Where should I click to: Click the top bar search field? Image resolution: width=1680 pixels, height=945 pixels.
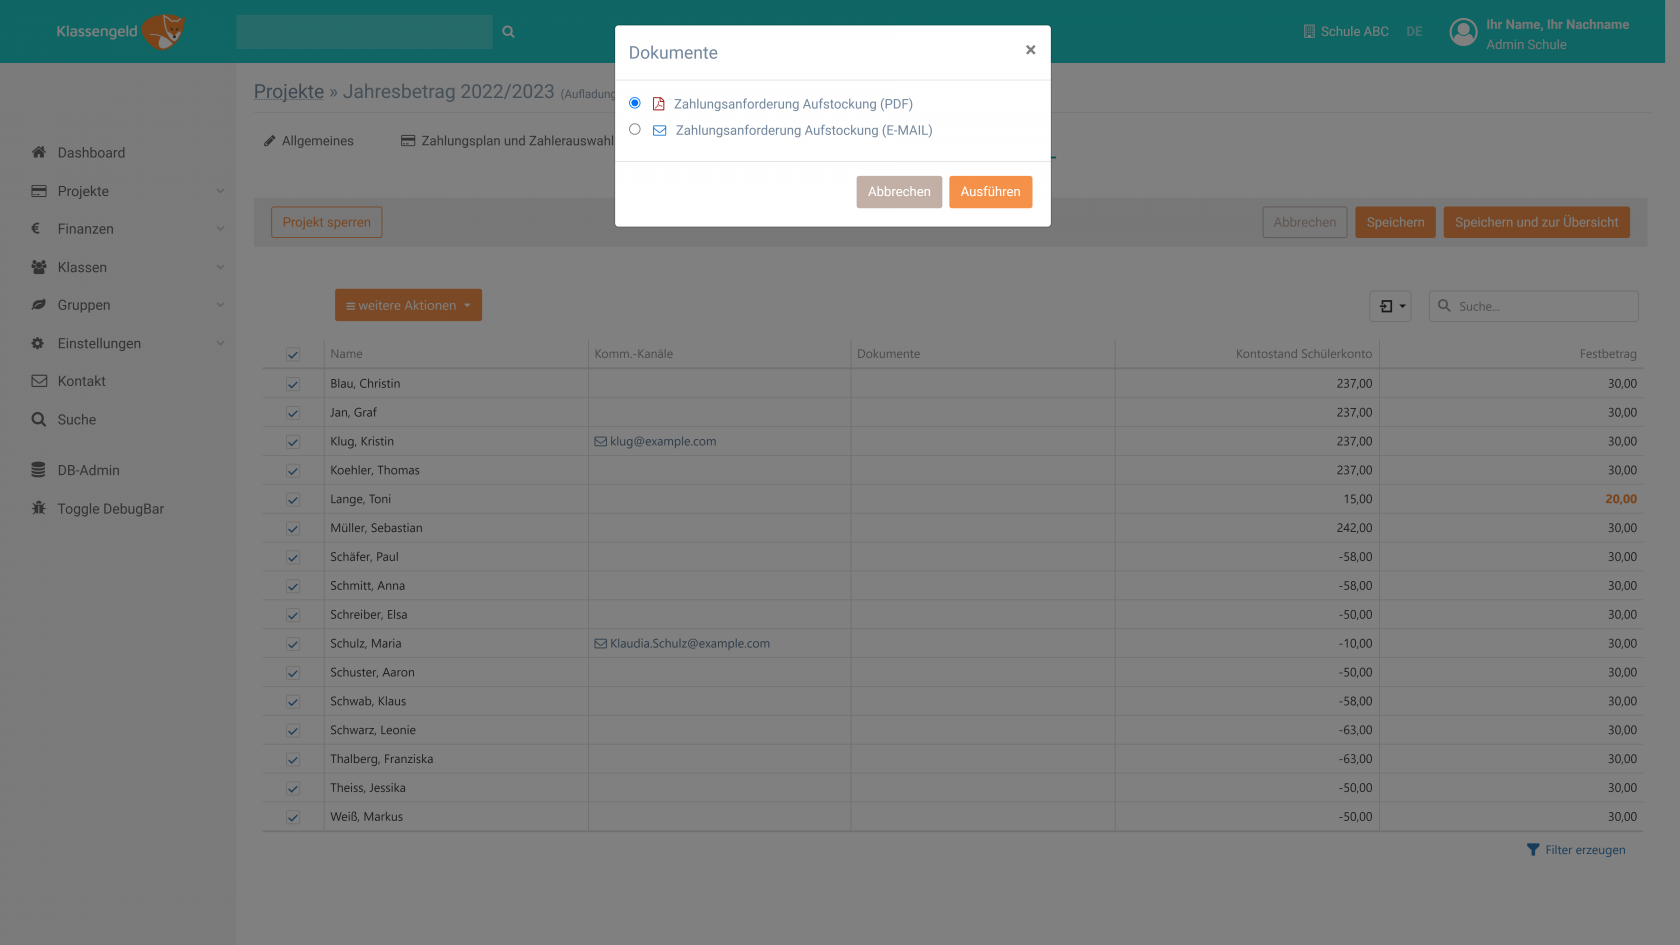pyautogui.click(x=364, y=32)
